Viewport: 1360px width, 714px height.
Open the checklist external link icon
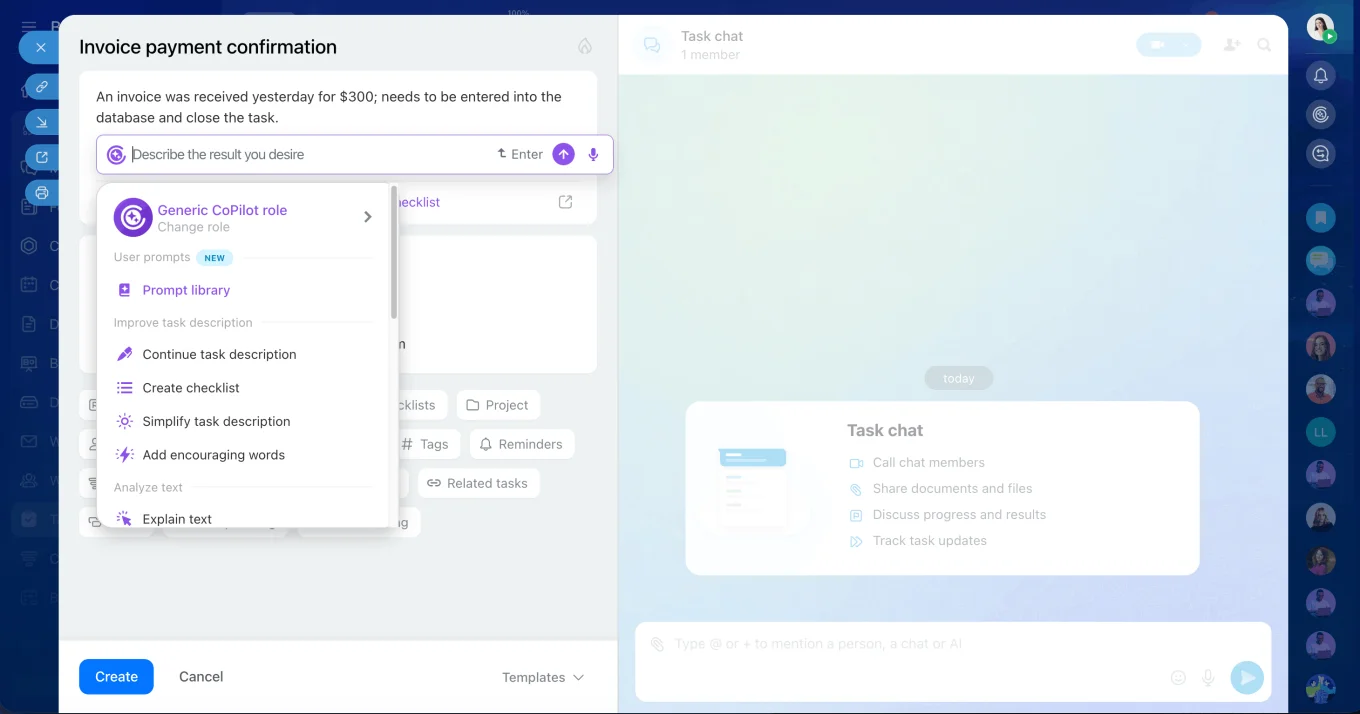[x=565, y=201]
